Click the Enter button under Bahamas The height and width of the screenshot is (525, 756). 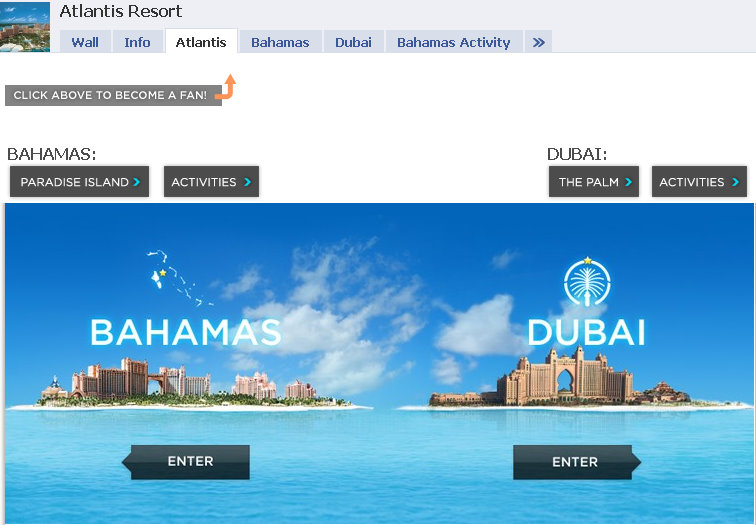point(186,462)
